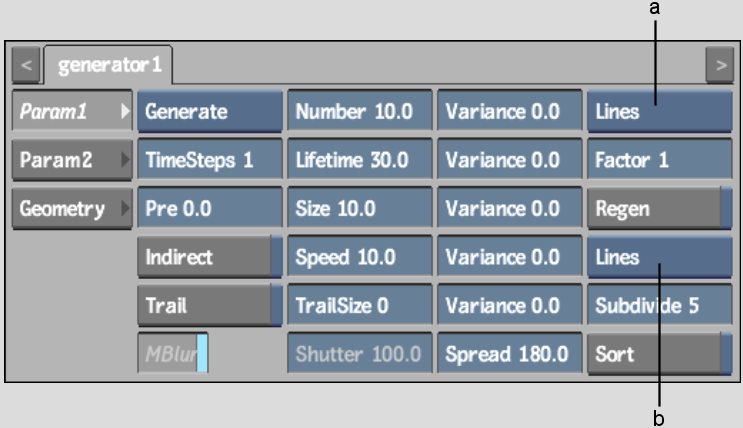This screenshot has height=428, width=743.
Task: Open the top Lines dropdown
Action: coord(660,111)
